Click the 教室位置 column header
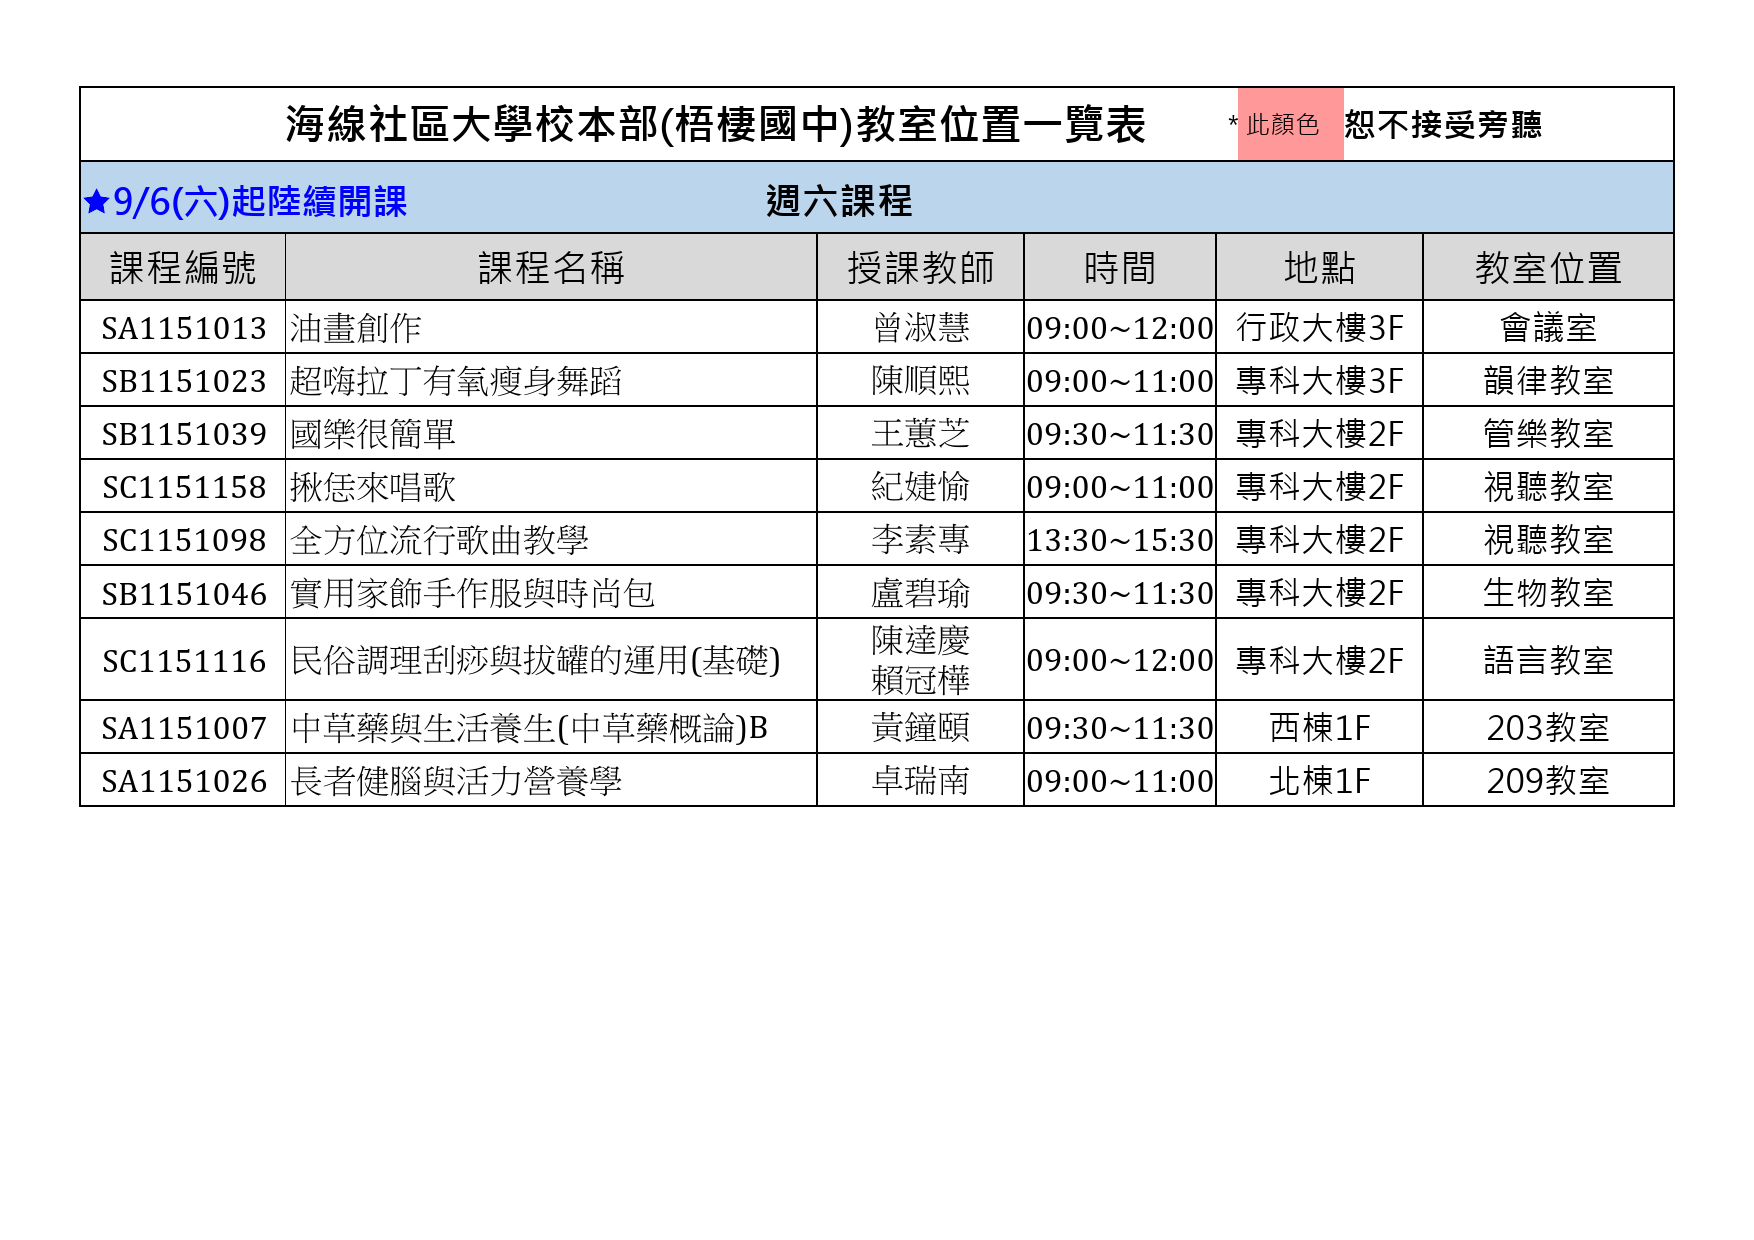Screen dimensions: 1754x1240 click(x=1547, y=268)
